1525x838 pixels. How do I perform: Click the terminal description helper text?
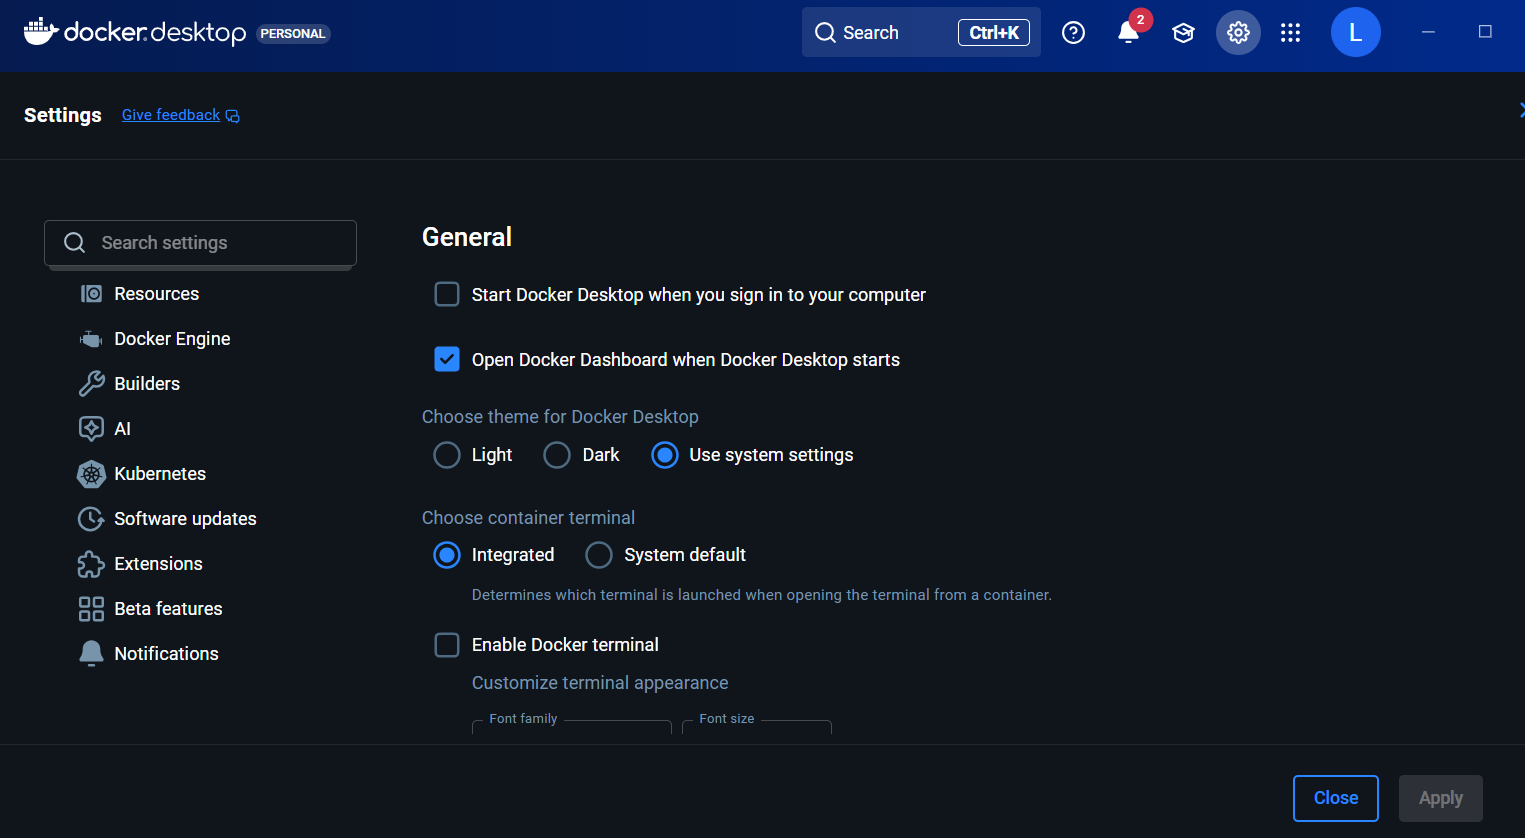pos(762,595)
